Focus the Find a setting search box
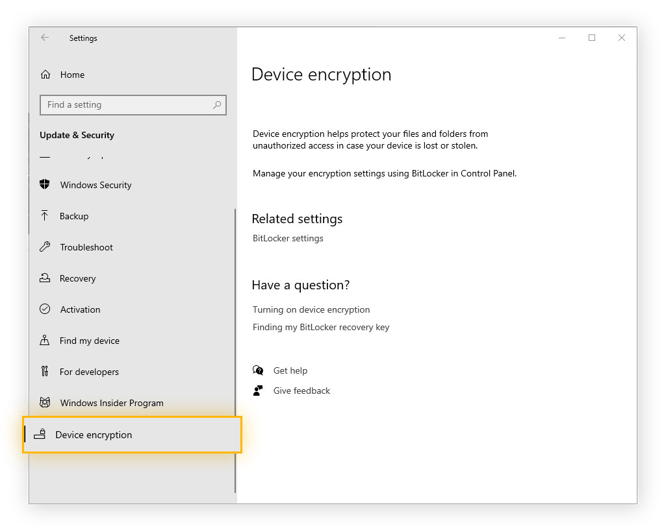Screen dimensions: 664x530 click(x=133, y=105)
